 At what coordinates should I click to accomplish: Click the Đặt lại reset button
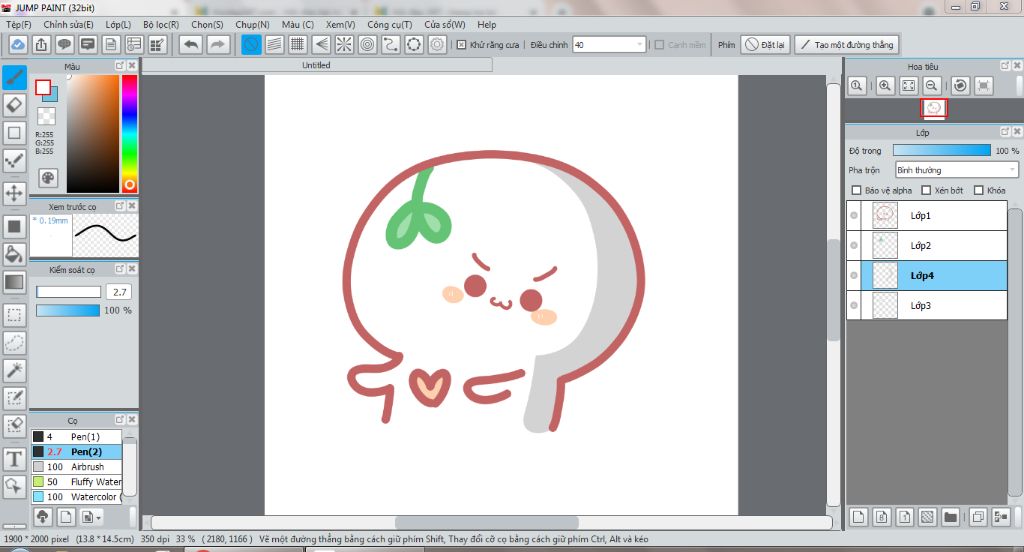765,44
